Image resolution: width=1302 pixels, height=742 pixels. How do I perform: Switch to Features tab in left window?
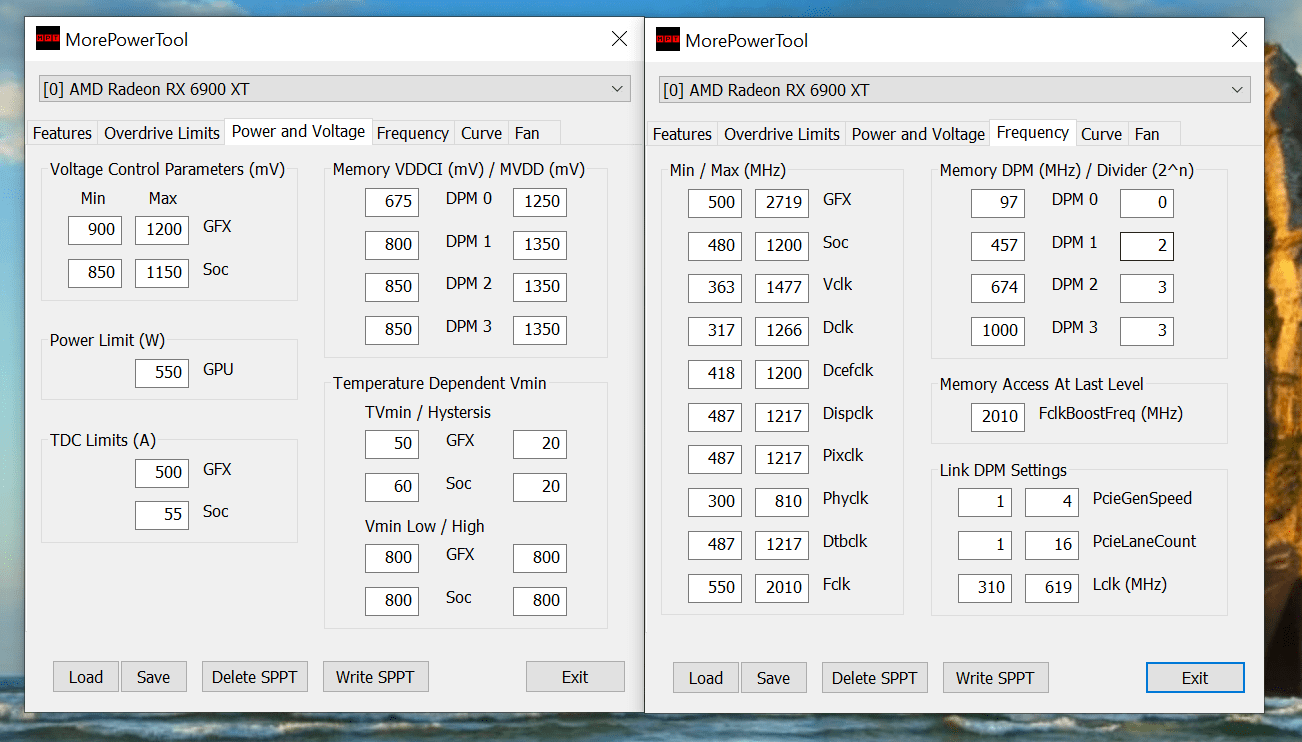tap(62, 133)
